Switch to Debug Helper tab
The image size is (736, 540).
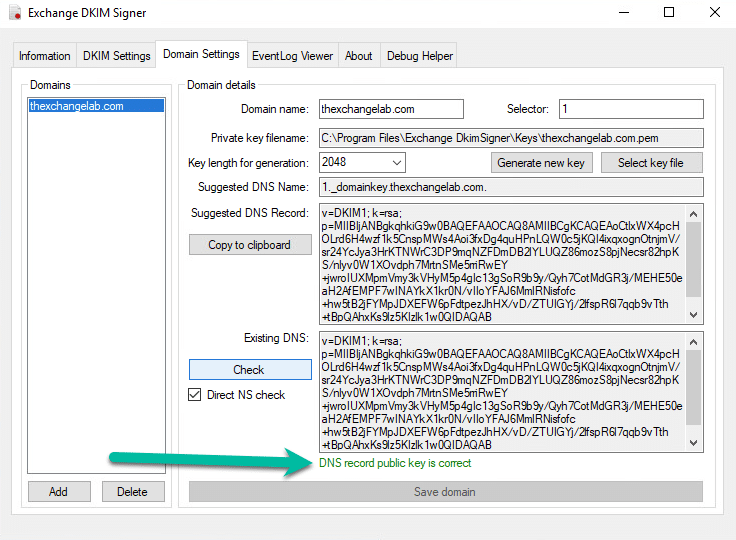tap(420, 56)
